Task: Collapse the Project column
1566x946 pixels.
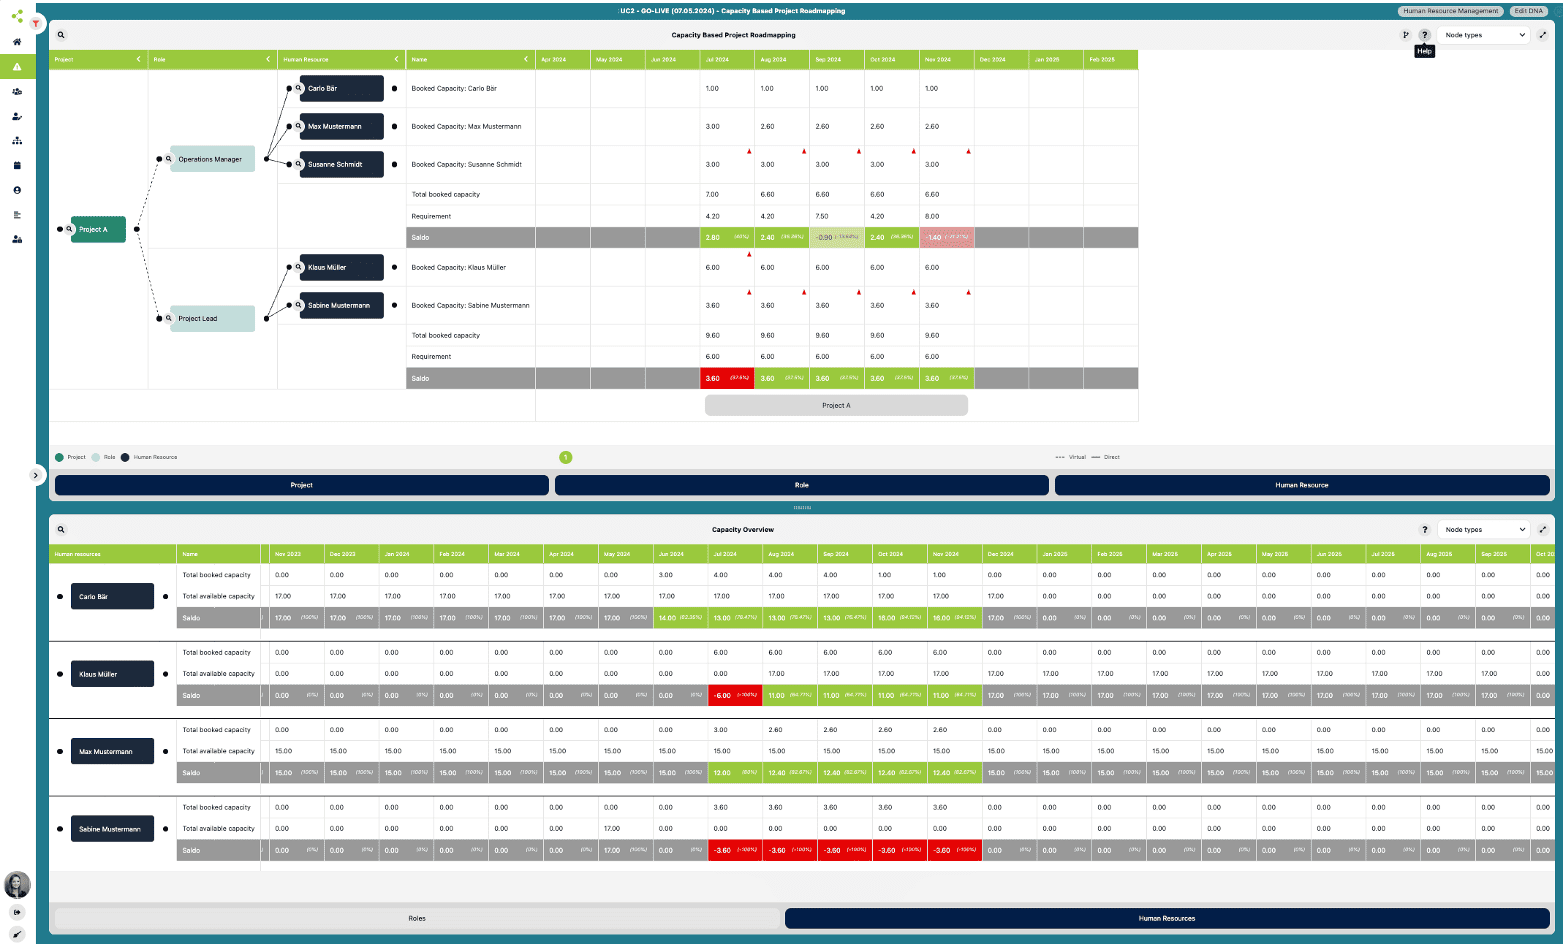Action: [139, 59]
